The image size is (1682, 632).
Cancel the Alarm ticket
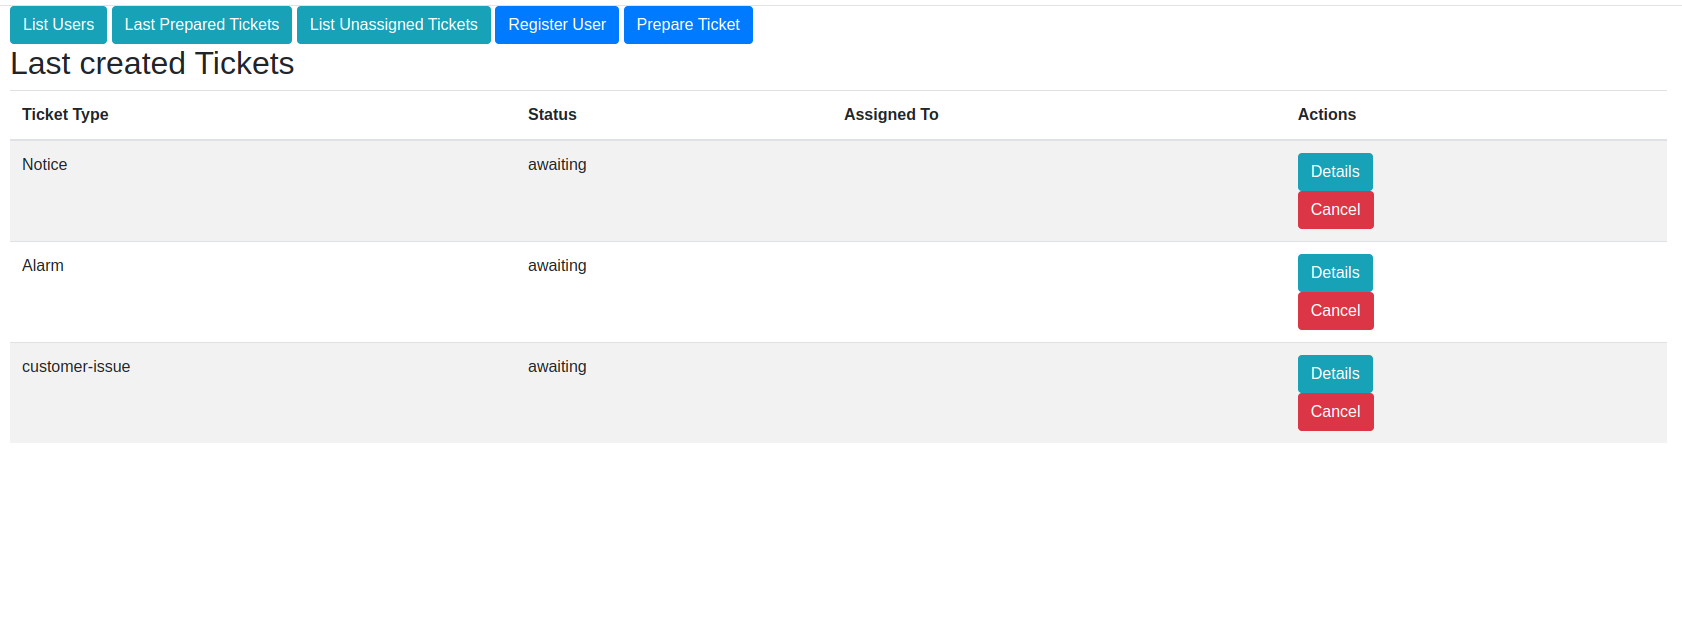(x=1335, y=311)
